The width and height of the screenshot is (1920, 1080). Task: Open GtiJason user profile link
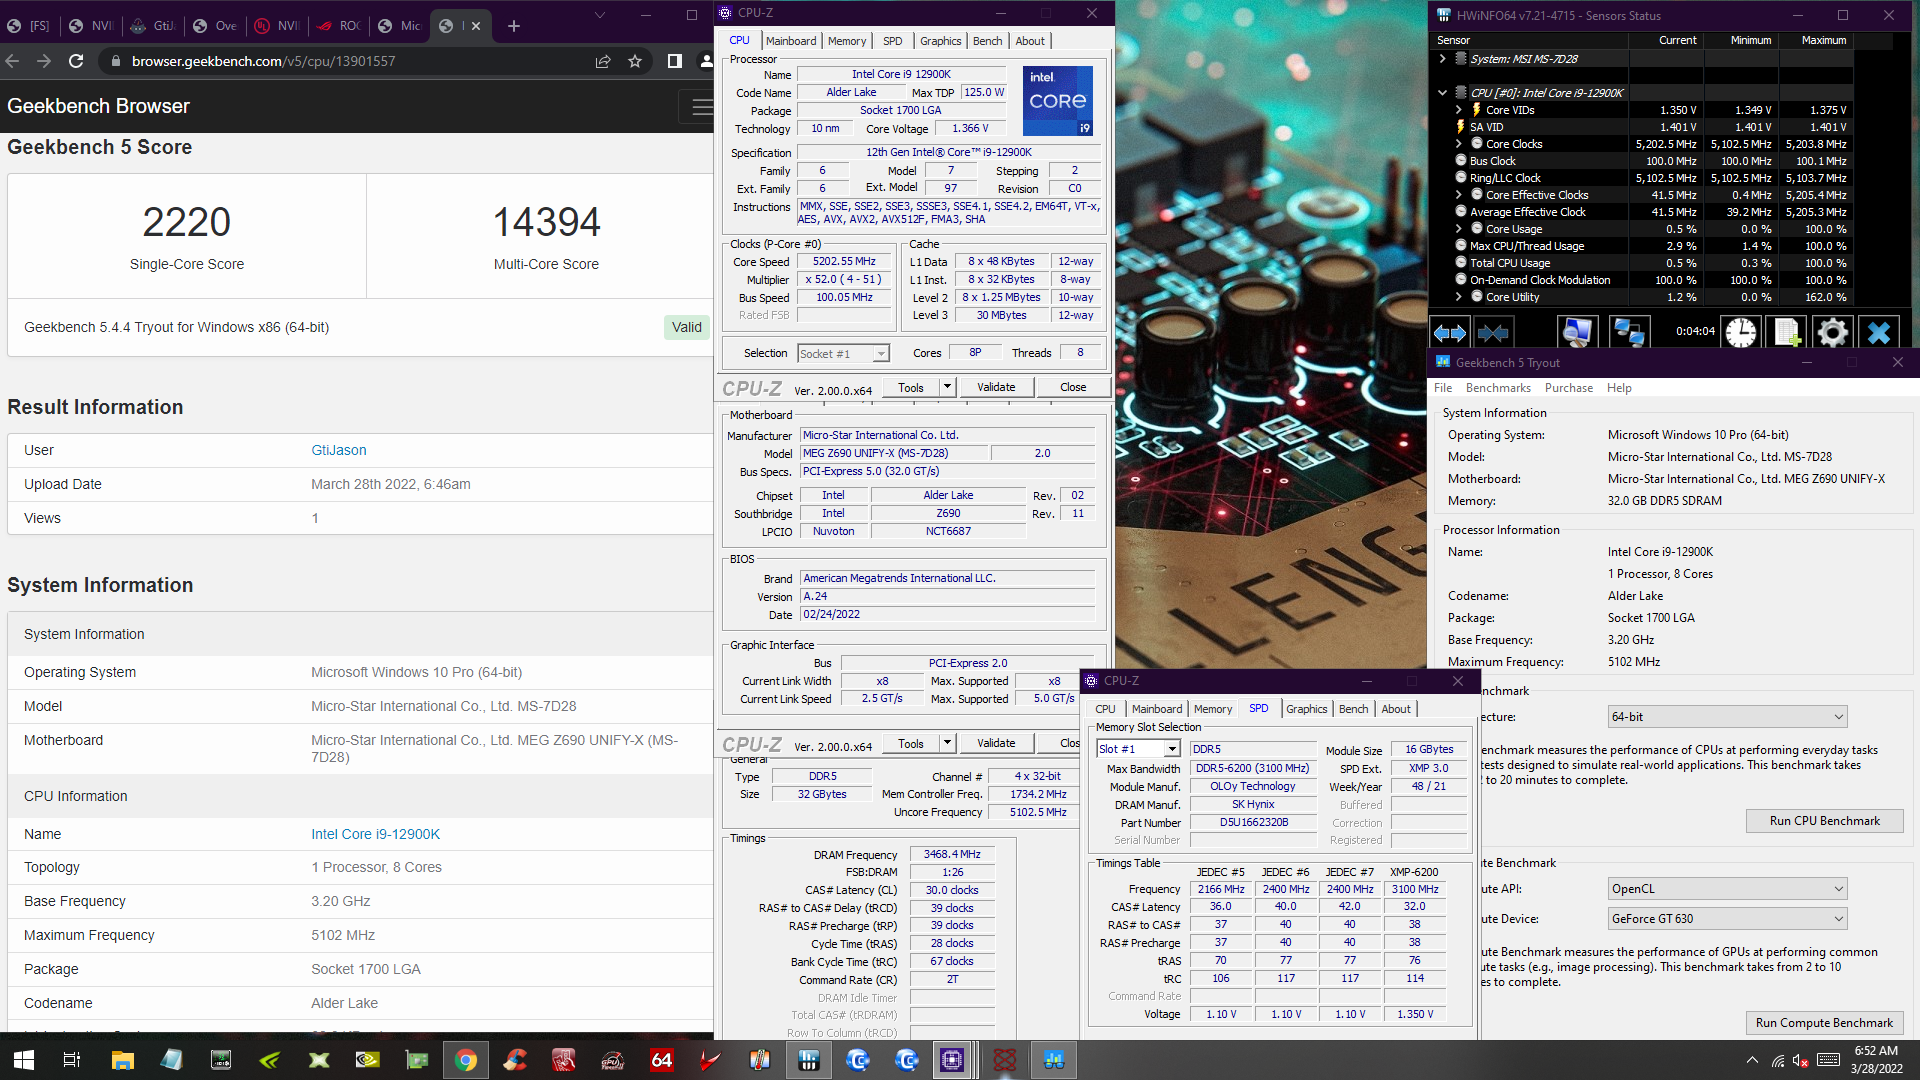coord(339,450)
